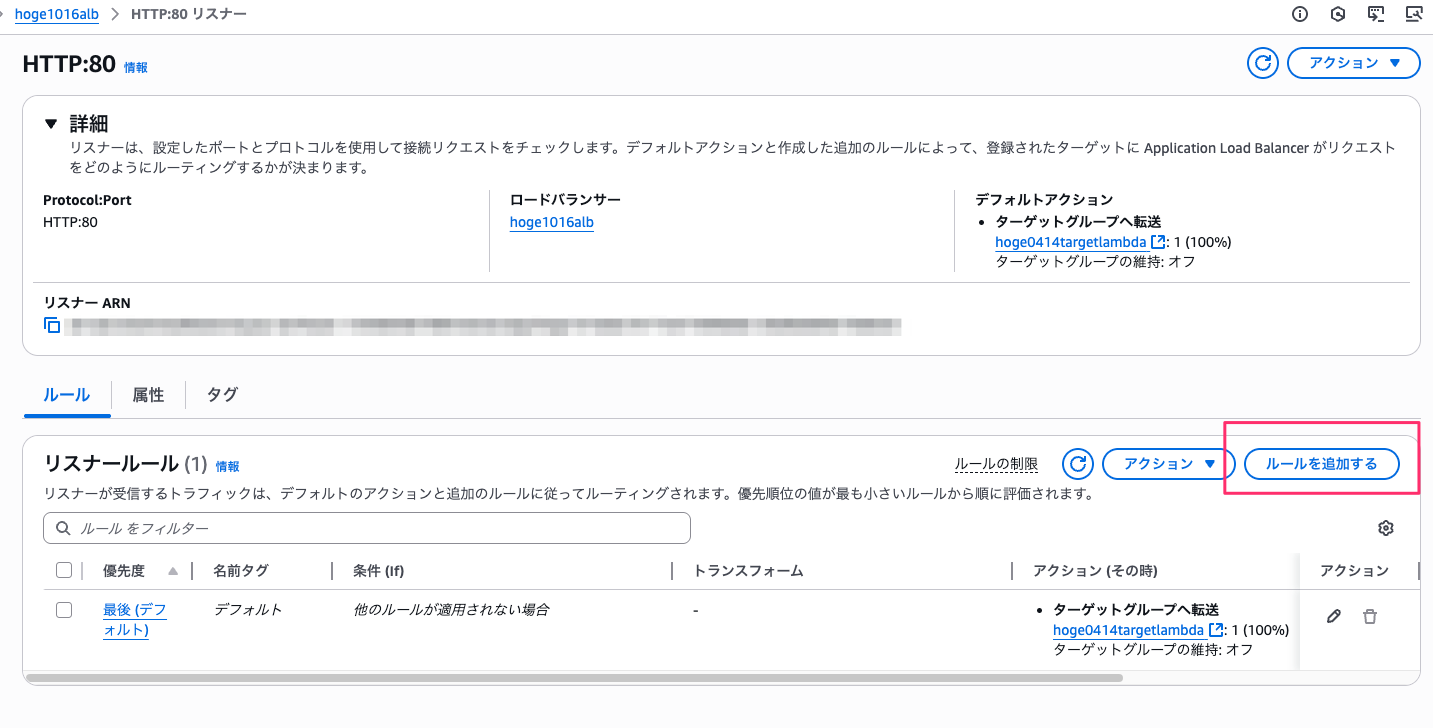Click the ルールを追加する button
1433x728 pixels.
coord(1321,464)
